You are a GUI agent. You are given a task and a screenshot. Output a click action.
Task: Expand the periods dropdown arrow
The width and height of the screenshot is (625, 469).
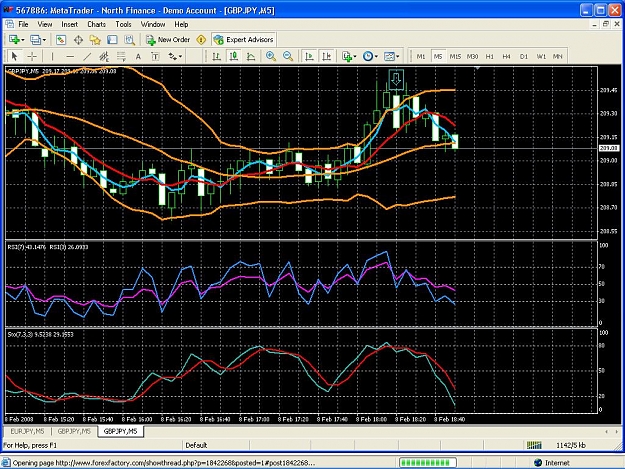click(376, 57)
